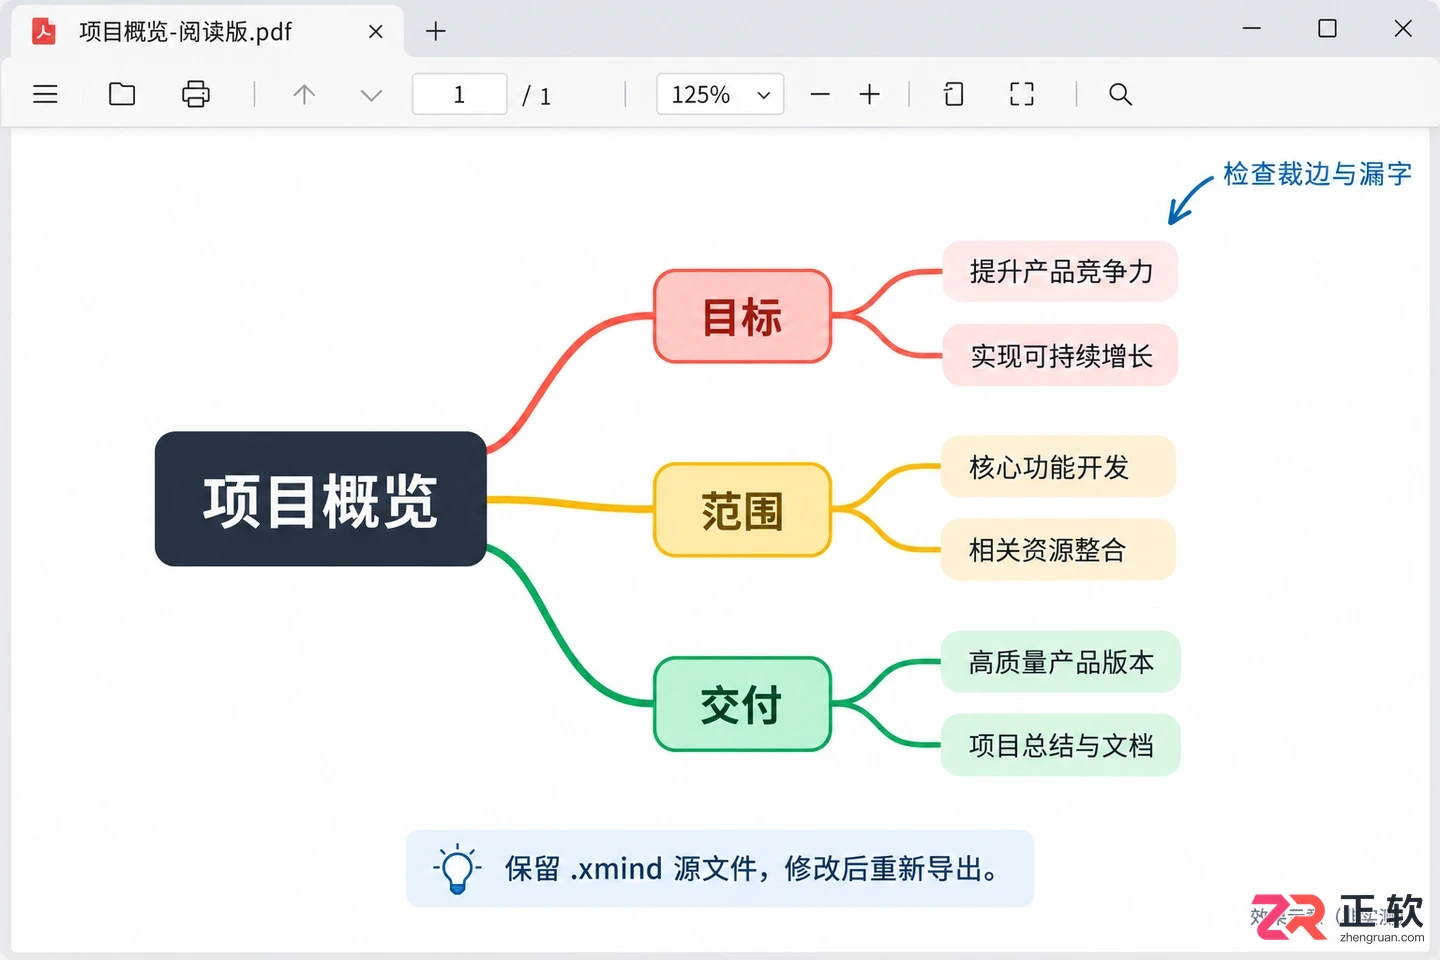Click the open file folder icon
Viewport: 1440px width, 960px height.
[x=122, y=94]
